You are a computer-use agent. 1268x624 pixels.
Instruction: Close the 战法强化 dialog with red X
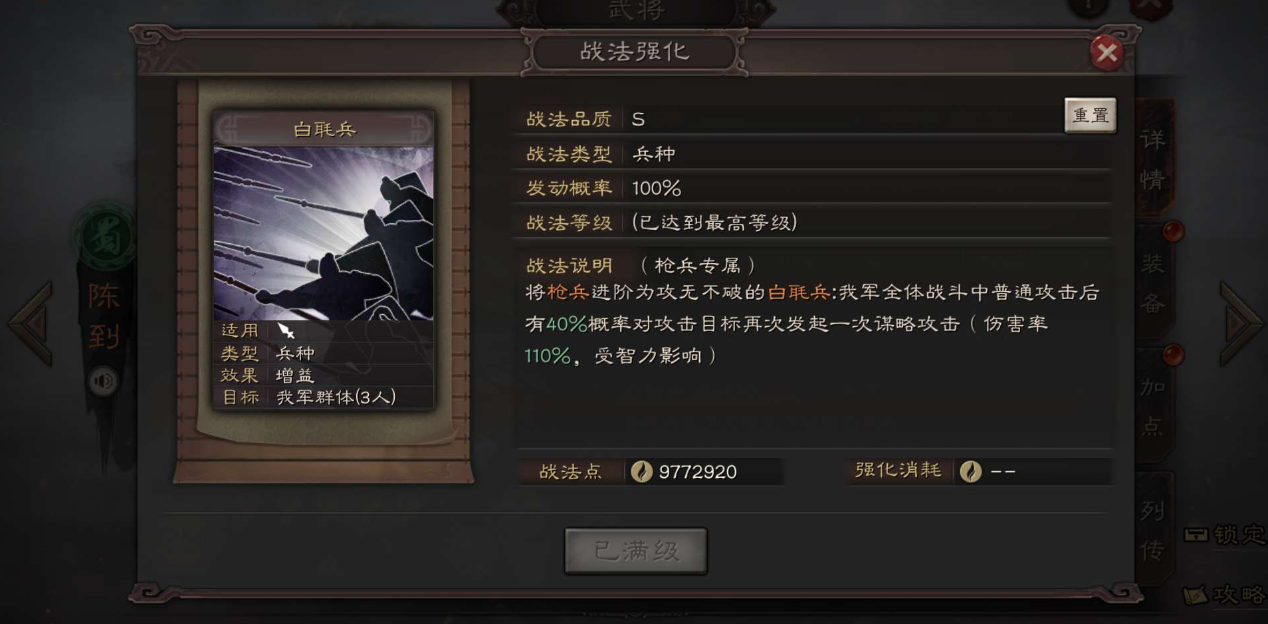(x=1106, y=52)
